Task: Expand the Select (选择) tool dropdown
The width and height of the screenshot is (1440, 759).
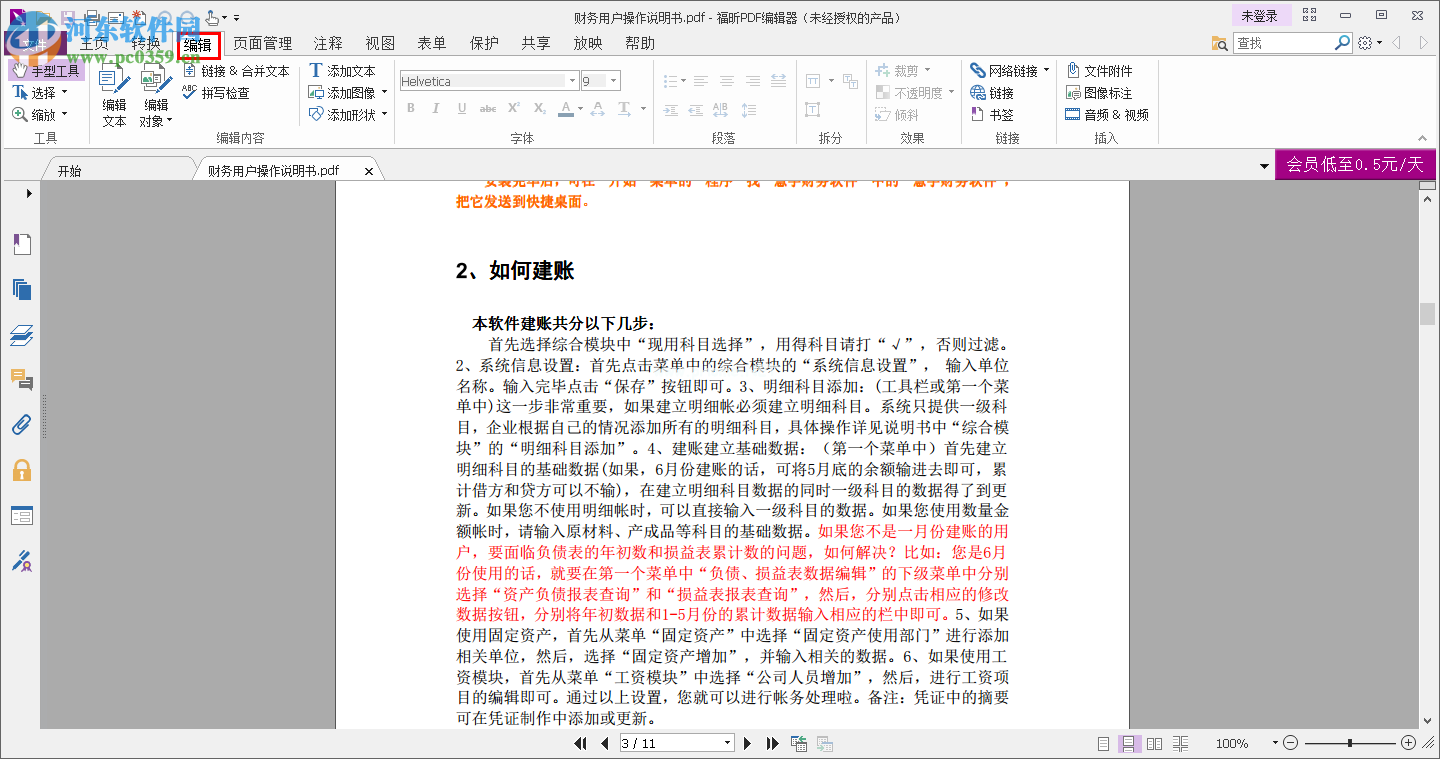Action: 65,93
